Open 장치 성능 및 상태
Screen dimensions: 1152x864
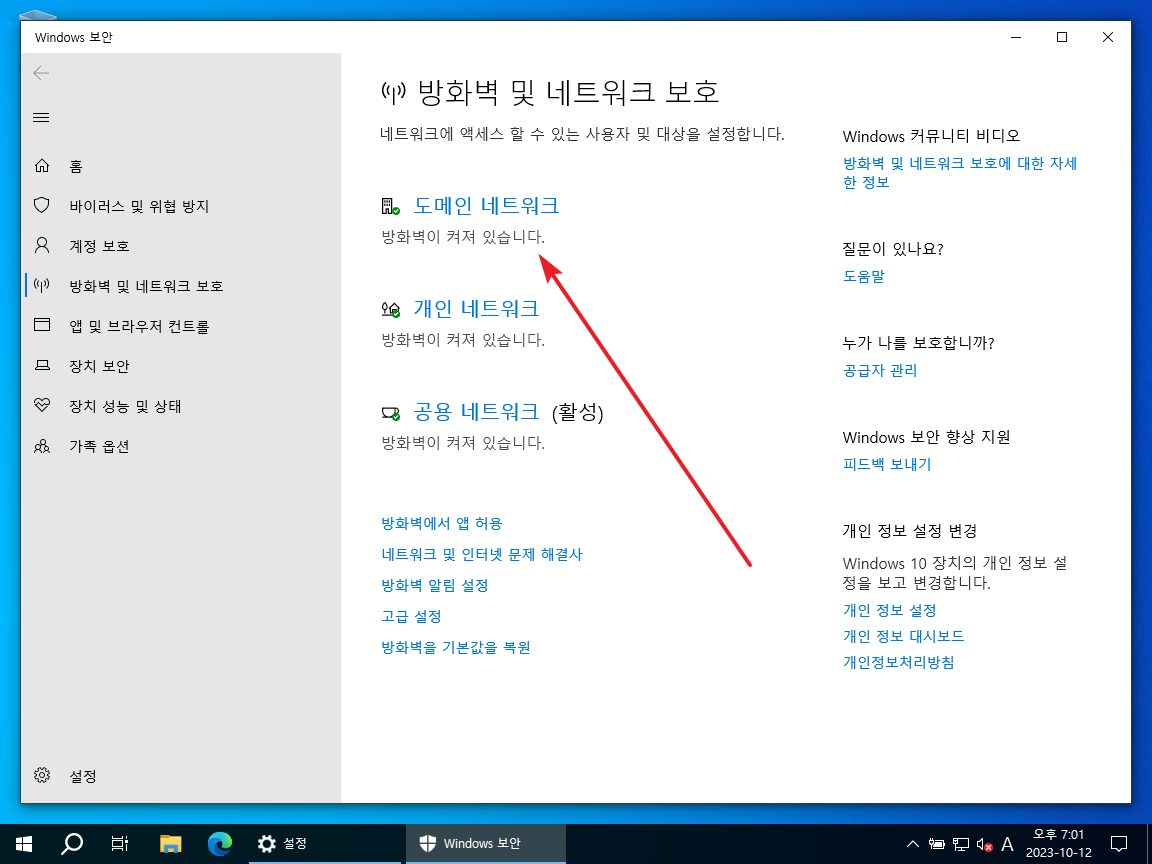coord(125,406)
